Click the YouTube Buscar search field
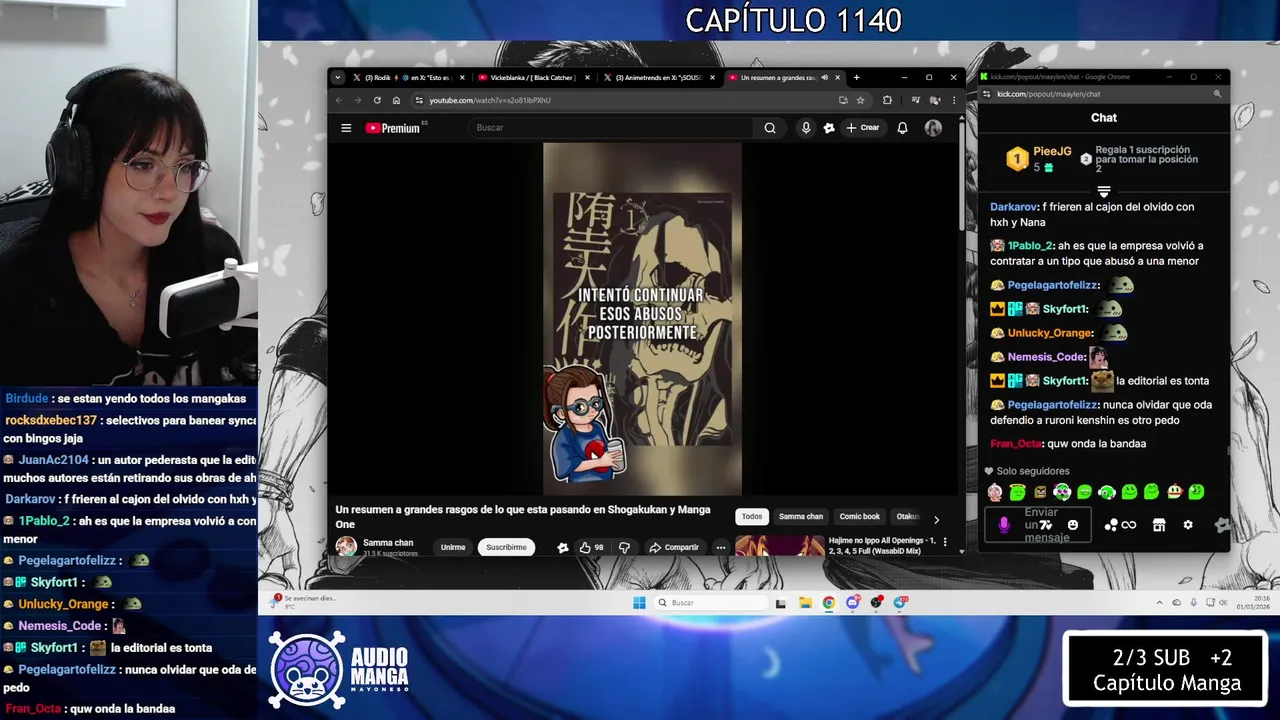This screenshot has width=1280, height=720. [x=610, y=128]
